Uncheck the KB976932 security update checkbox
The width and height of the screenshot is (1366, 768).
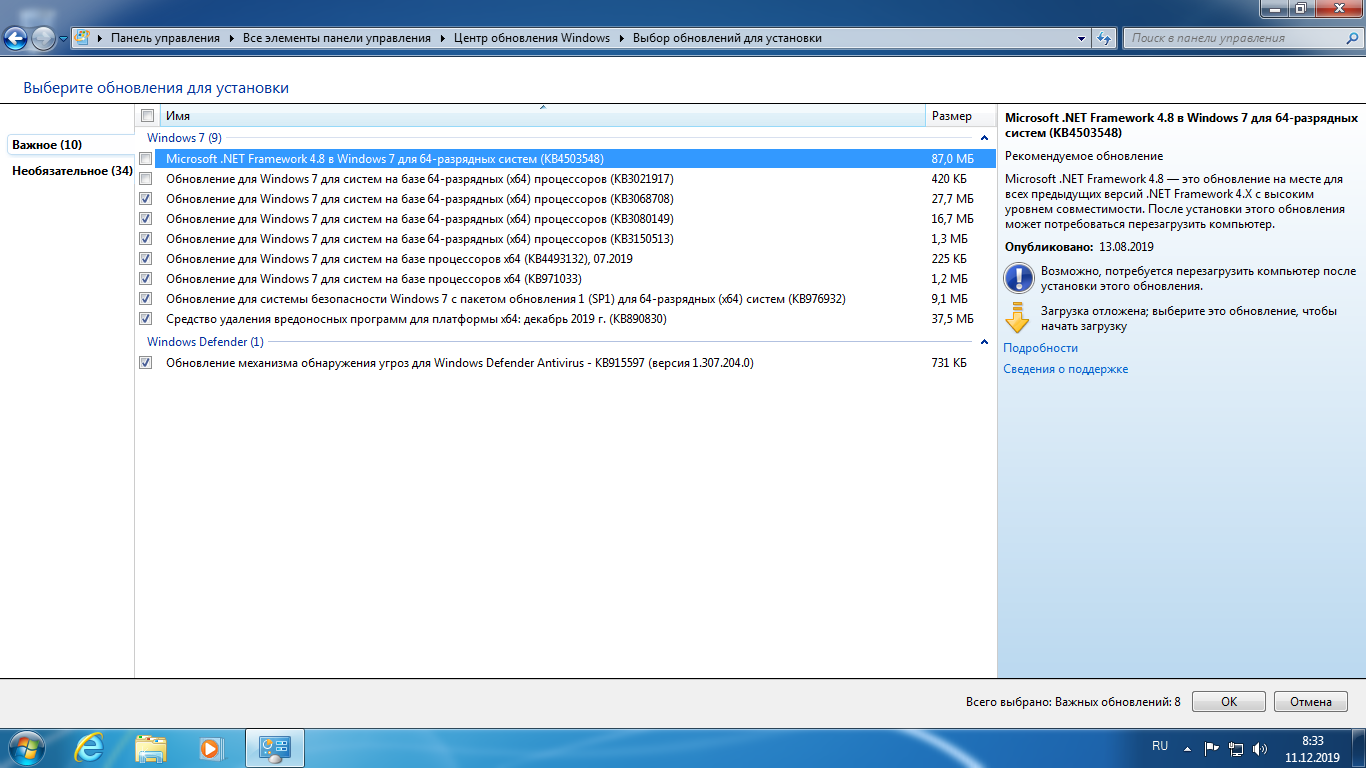146,299
